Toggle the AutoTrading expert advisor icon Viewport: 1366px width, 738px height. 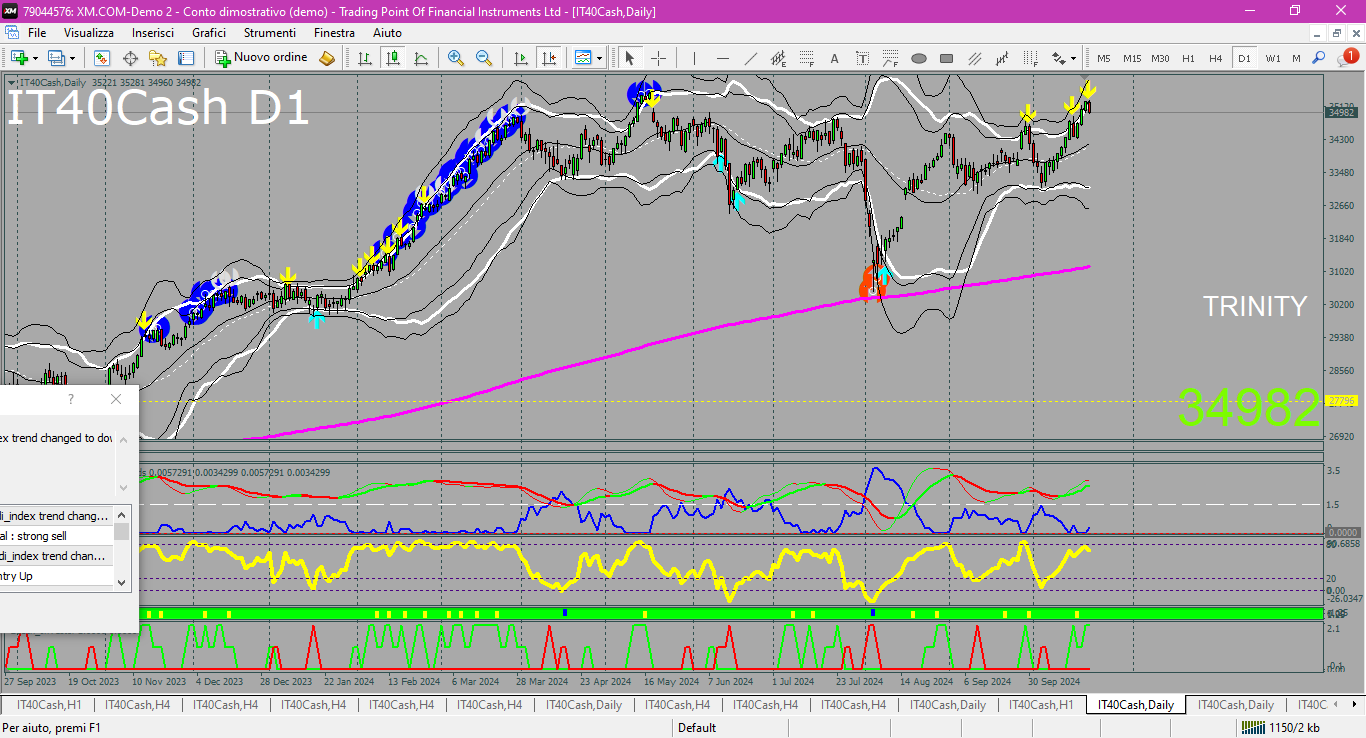pos(327,58)
